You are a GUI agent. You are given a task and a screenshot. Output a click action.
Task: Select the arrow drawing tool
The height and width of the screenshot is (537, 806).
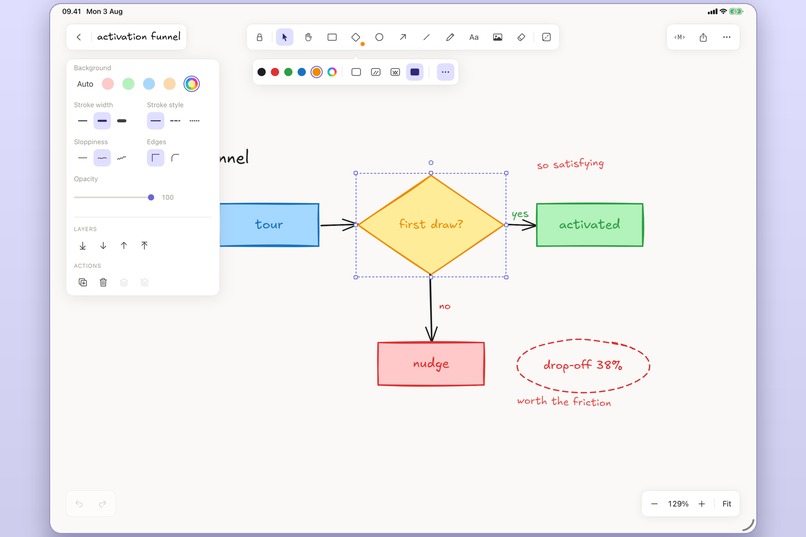click(403, 37)
